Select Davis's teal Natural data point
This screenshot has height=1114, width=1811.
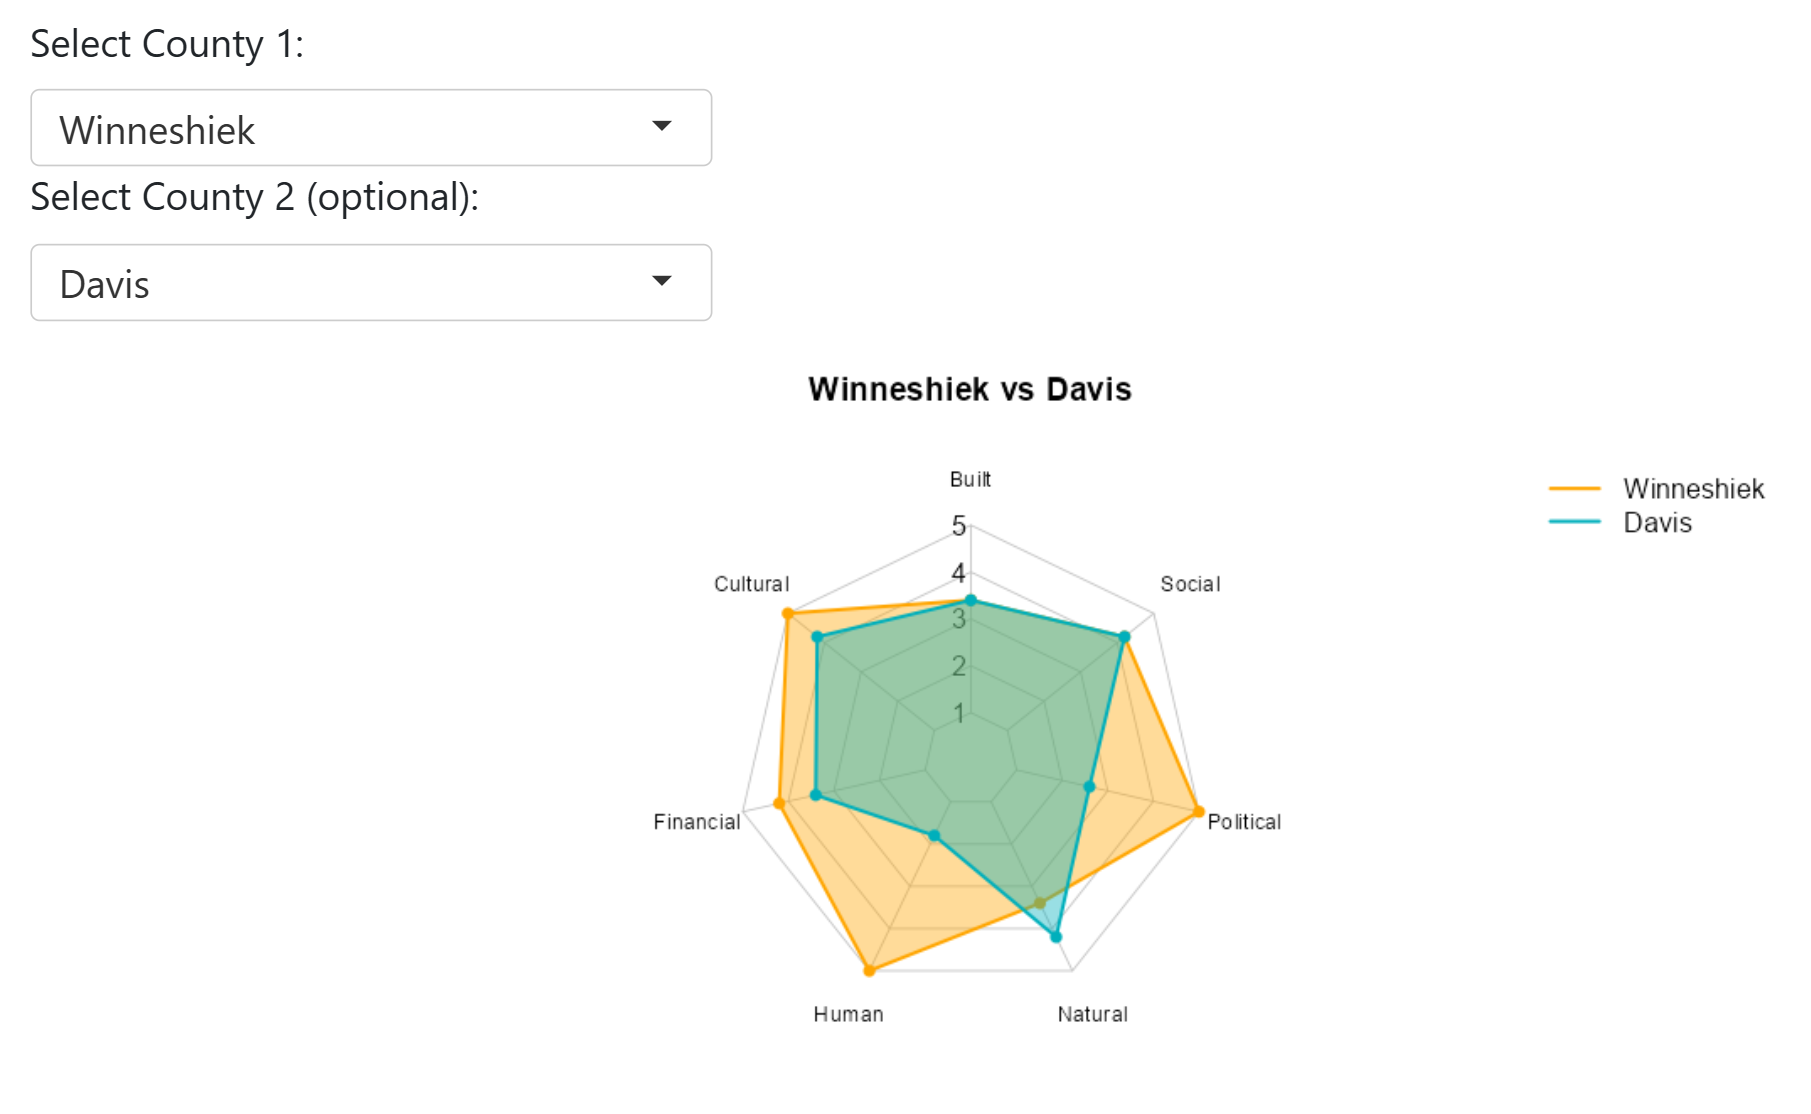click(1056, 937)
